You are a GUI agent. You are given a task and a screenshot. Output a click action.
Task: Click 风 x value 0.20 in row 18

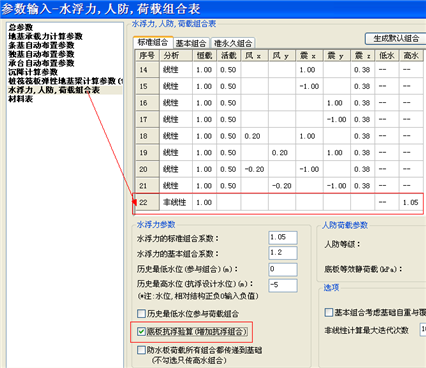click(255, 136)
